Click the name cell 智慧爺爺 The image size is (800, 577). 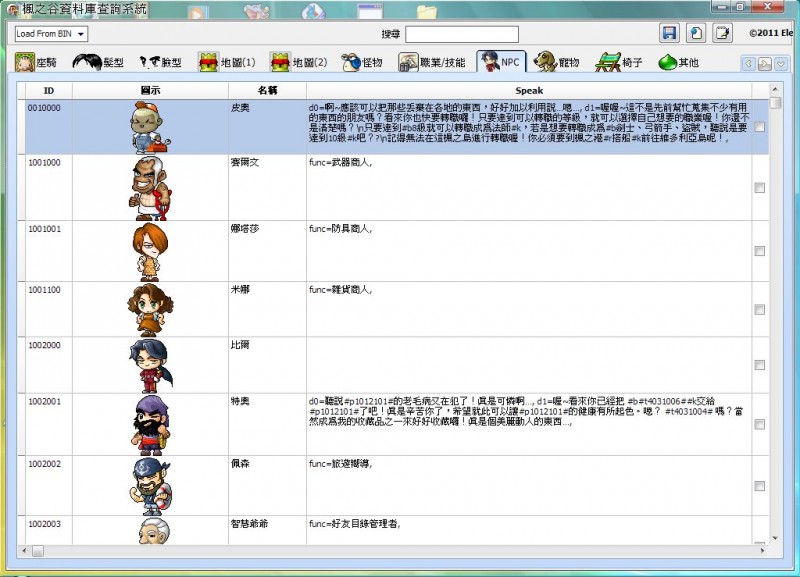267,531
